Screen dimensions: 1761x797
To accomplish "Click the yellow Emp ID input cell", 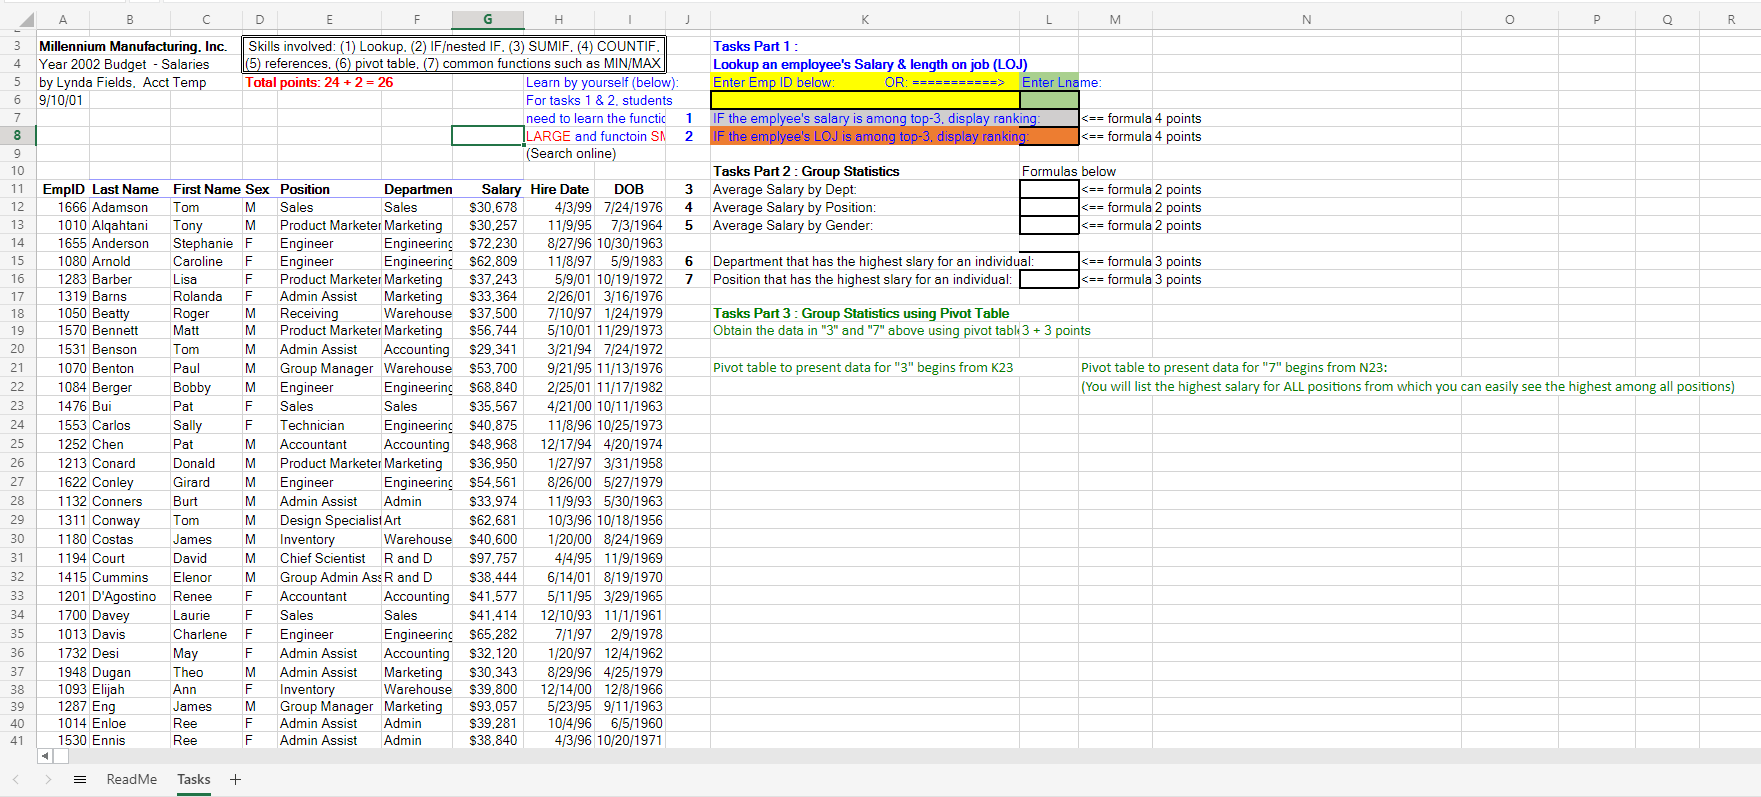I will click(x=865, y=100).
